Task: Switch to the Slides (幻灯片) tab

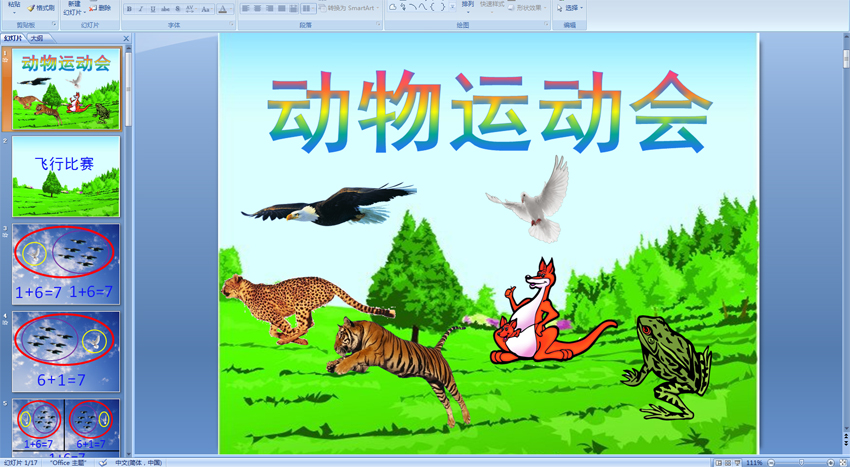Action: [13, 38]
